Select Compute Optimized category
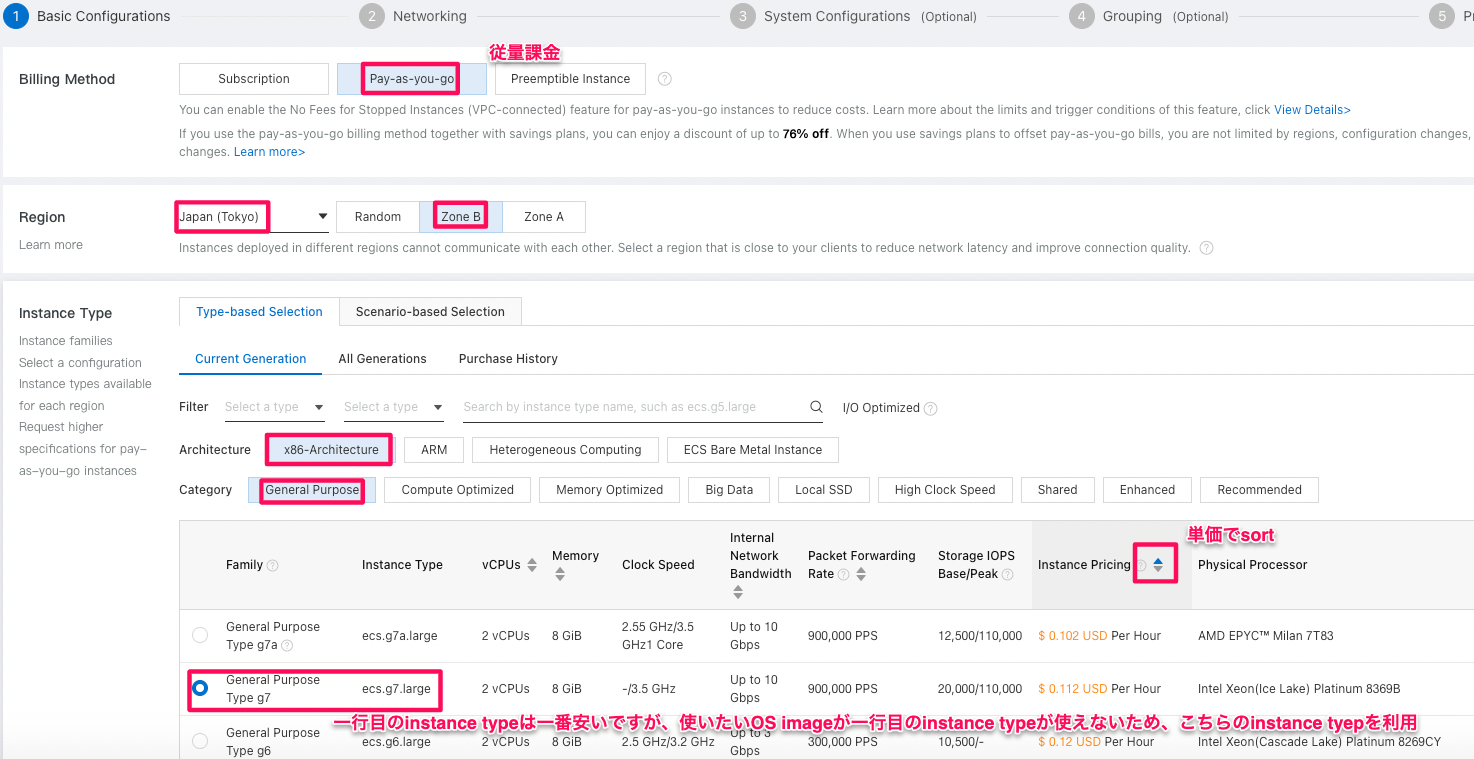Screen dimensions: 1474x759 tap(457, 490)
